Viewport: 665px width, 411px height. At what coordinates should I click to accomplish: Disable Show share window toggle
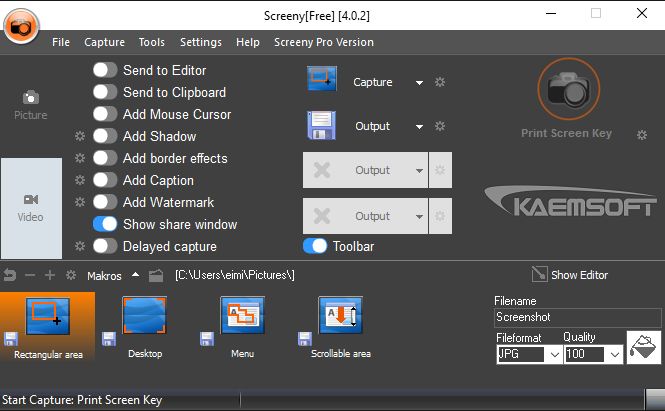pos(105,224)
